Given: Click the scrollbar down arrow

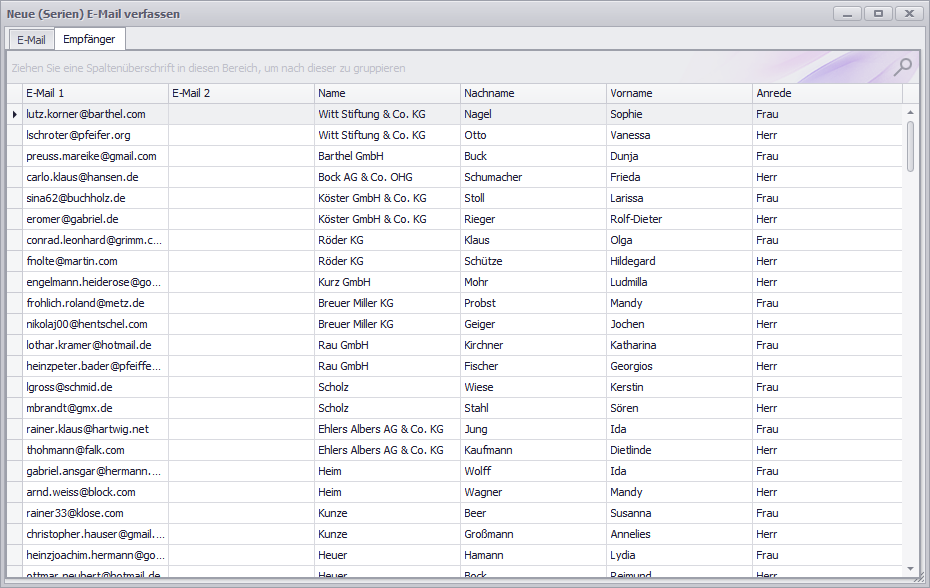Looking at the screenshot, I should coord(910,569).
